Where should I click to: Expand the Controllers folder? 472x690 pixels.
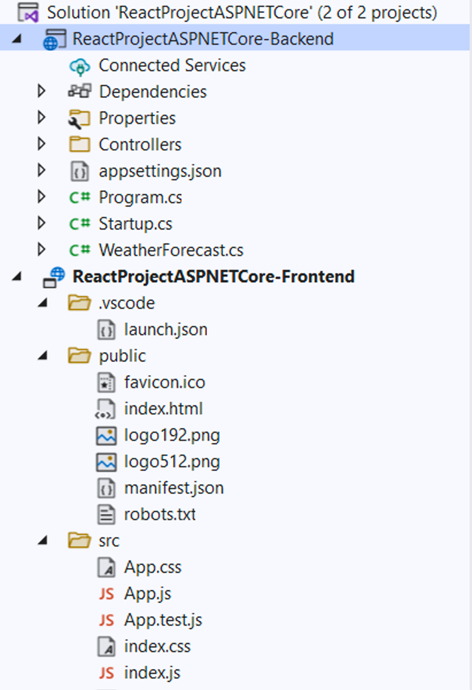coord(42,144)
